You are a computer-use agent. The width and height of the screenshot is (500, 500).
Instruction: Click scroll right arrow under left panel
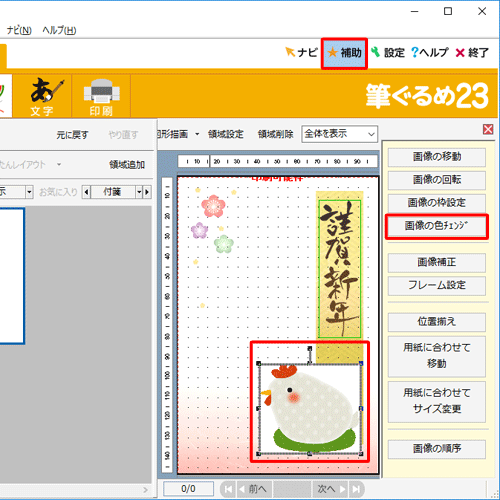pyautogui.click(x=145, y=490)
